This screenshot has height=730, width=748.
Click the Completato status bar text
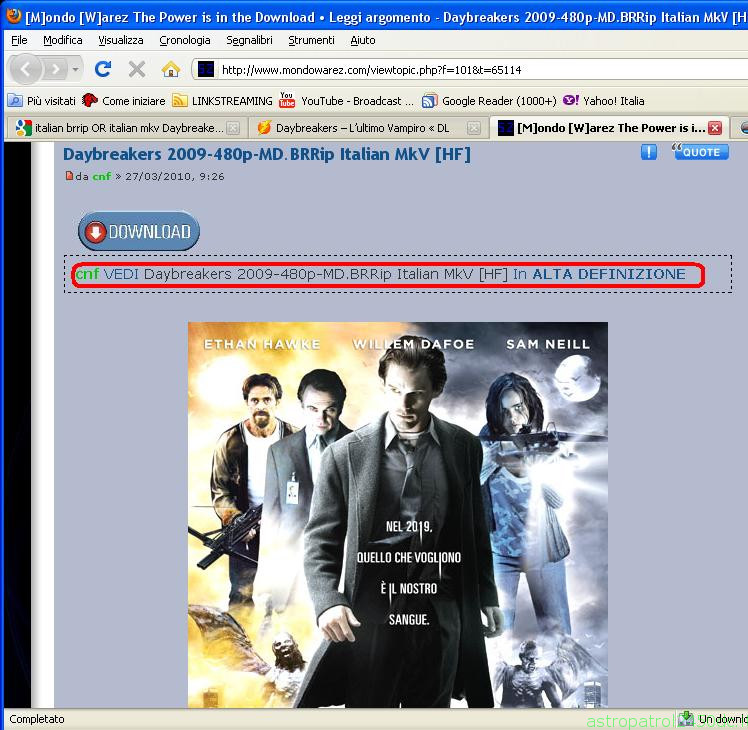point(37,719)
